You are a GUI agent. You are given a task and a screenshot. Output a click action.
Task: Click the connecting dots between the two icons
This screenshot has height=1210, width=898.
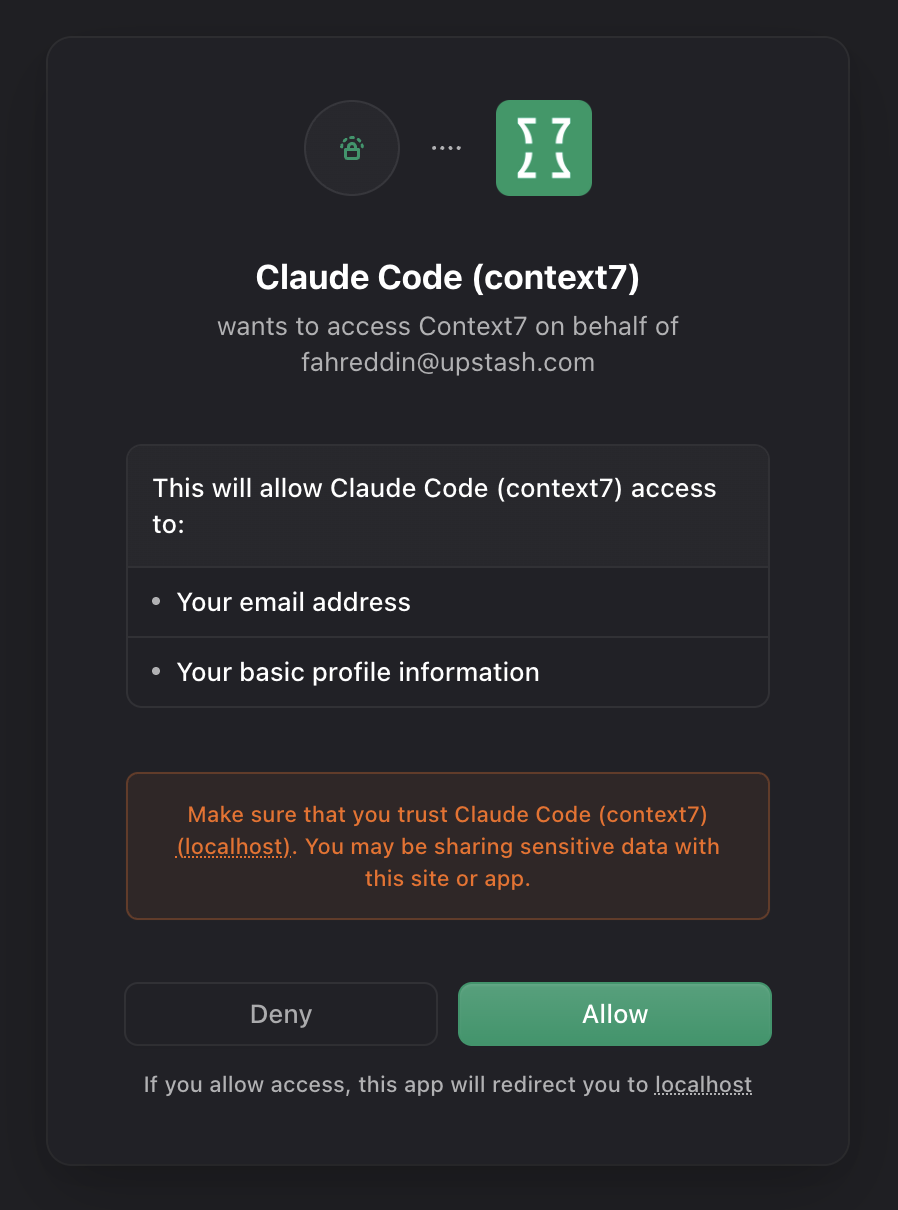pyautogui.click(x=446, y=148)
